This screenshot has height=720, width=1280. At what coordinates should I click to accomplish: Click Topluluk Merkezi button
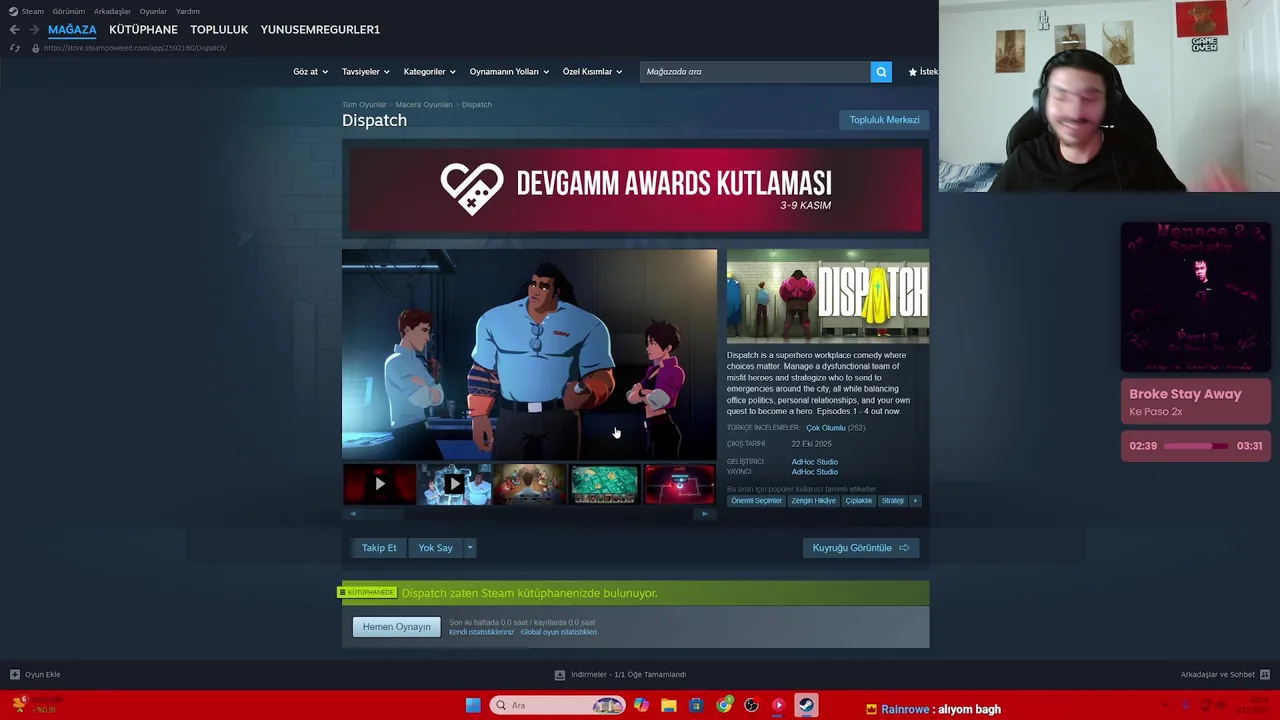(x=884, y=120)
